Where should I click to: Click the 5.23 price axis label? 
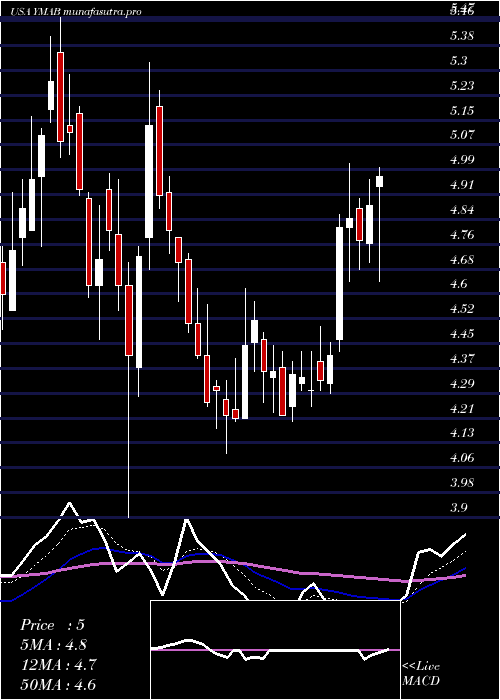(462, 85)
